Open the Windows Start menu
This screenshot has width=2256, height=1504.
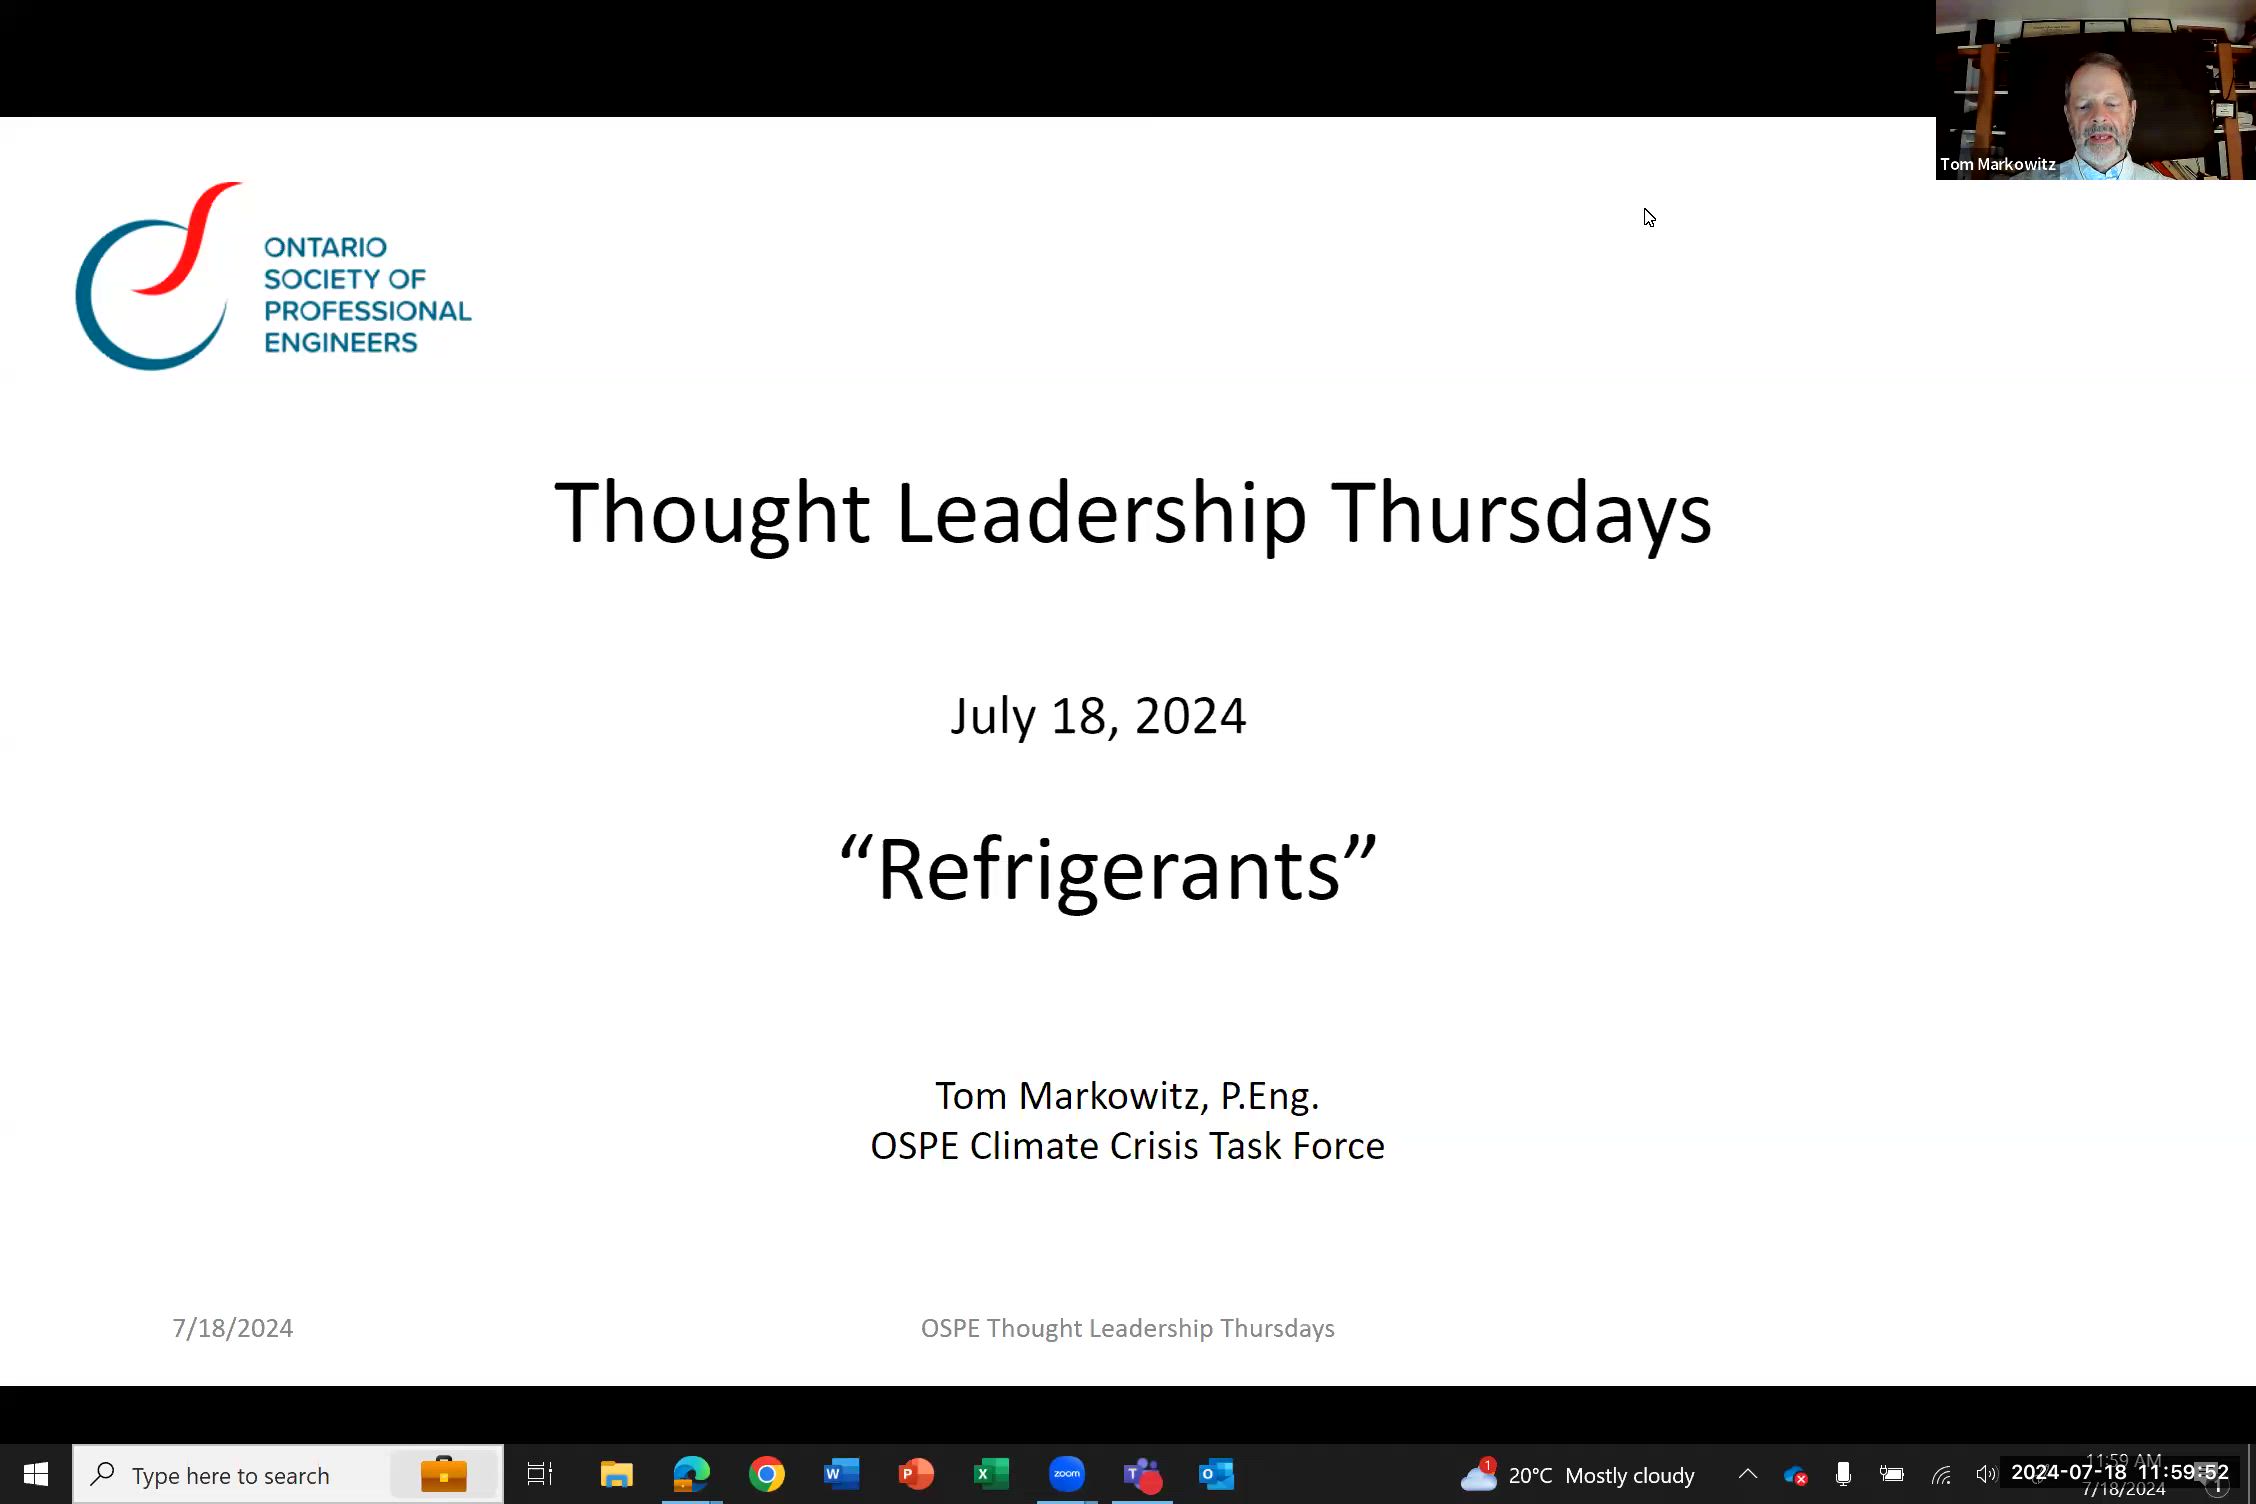pos(36,1474)
